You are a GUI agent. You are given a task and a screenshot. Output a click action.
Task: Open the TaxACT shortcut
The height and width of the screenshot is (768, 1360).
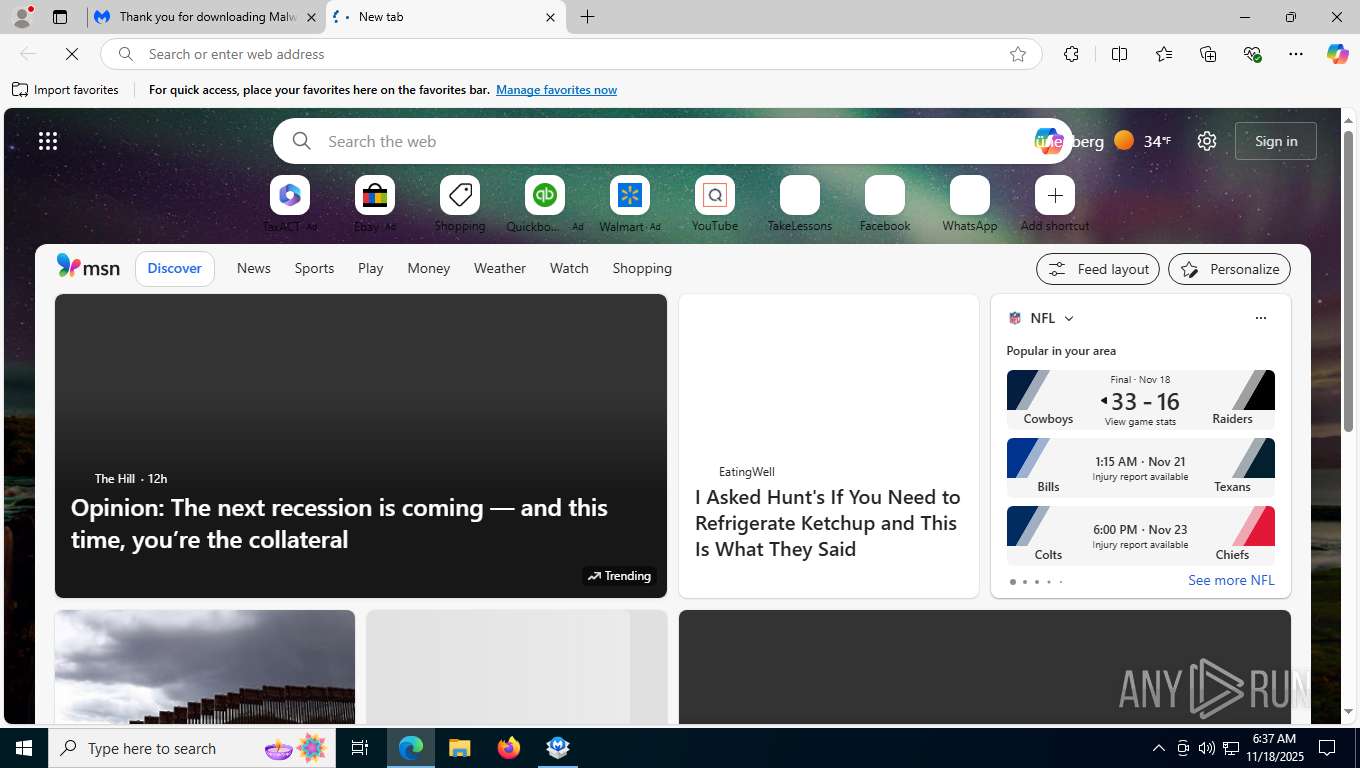tap(290, 204)
